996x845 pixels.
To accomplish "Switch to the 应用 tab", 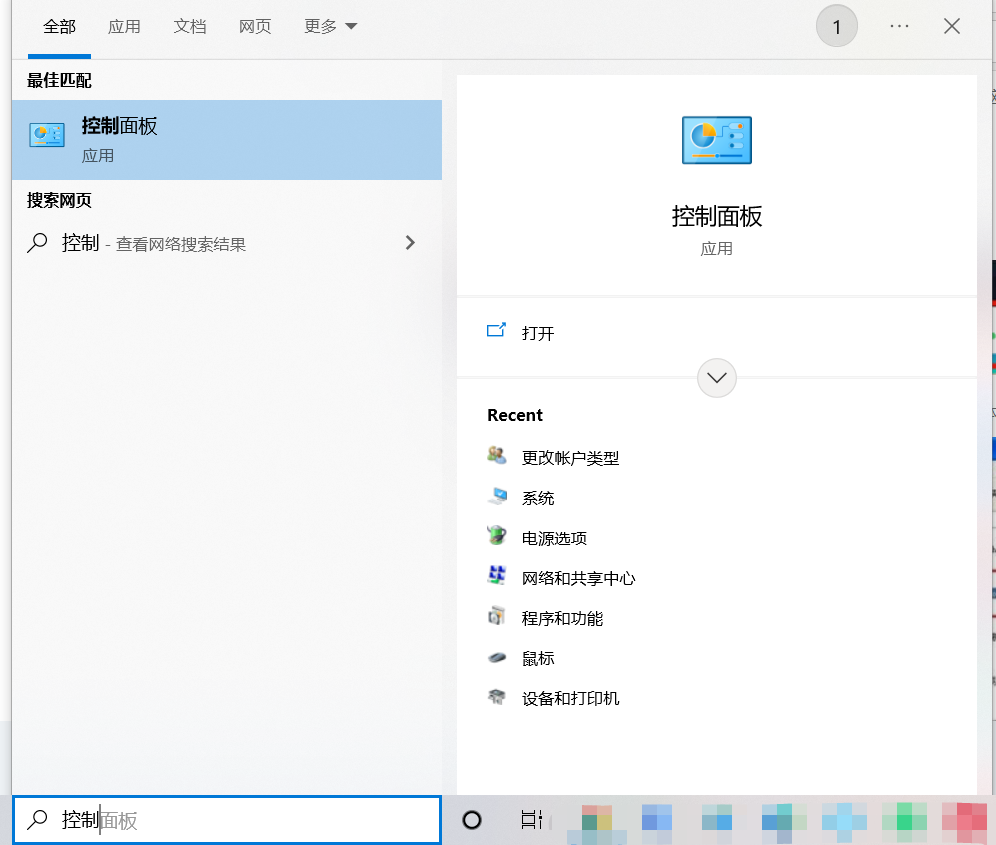I will pyautogui.click(x=124, y=27).
